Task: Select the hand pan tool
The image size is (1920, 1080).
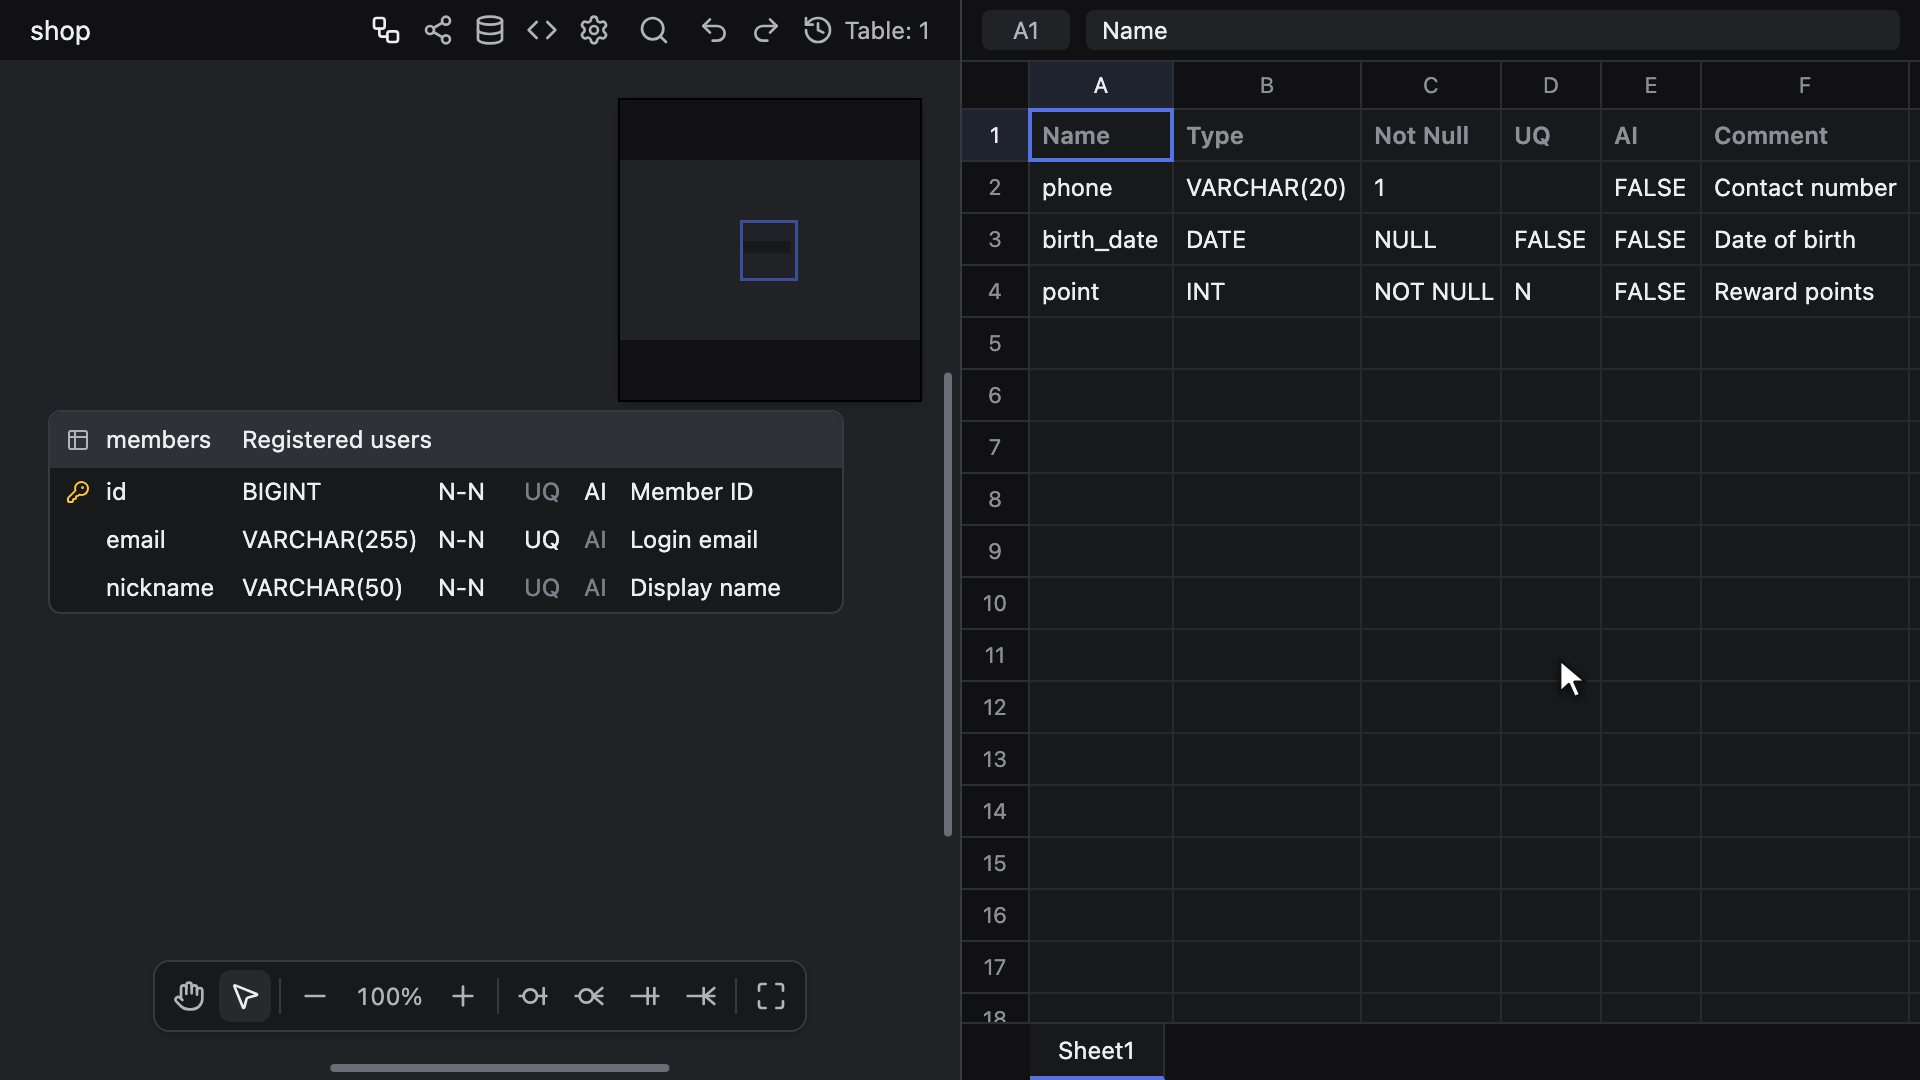Action: (189, 996)
